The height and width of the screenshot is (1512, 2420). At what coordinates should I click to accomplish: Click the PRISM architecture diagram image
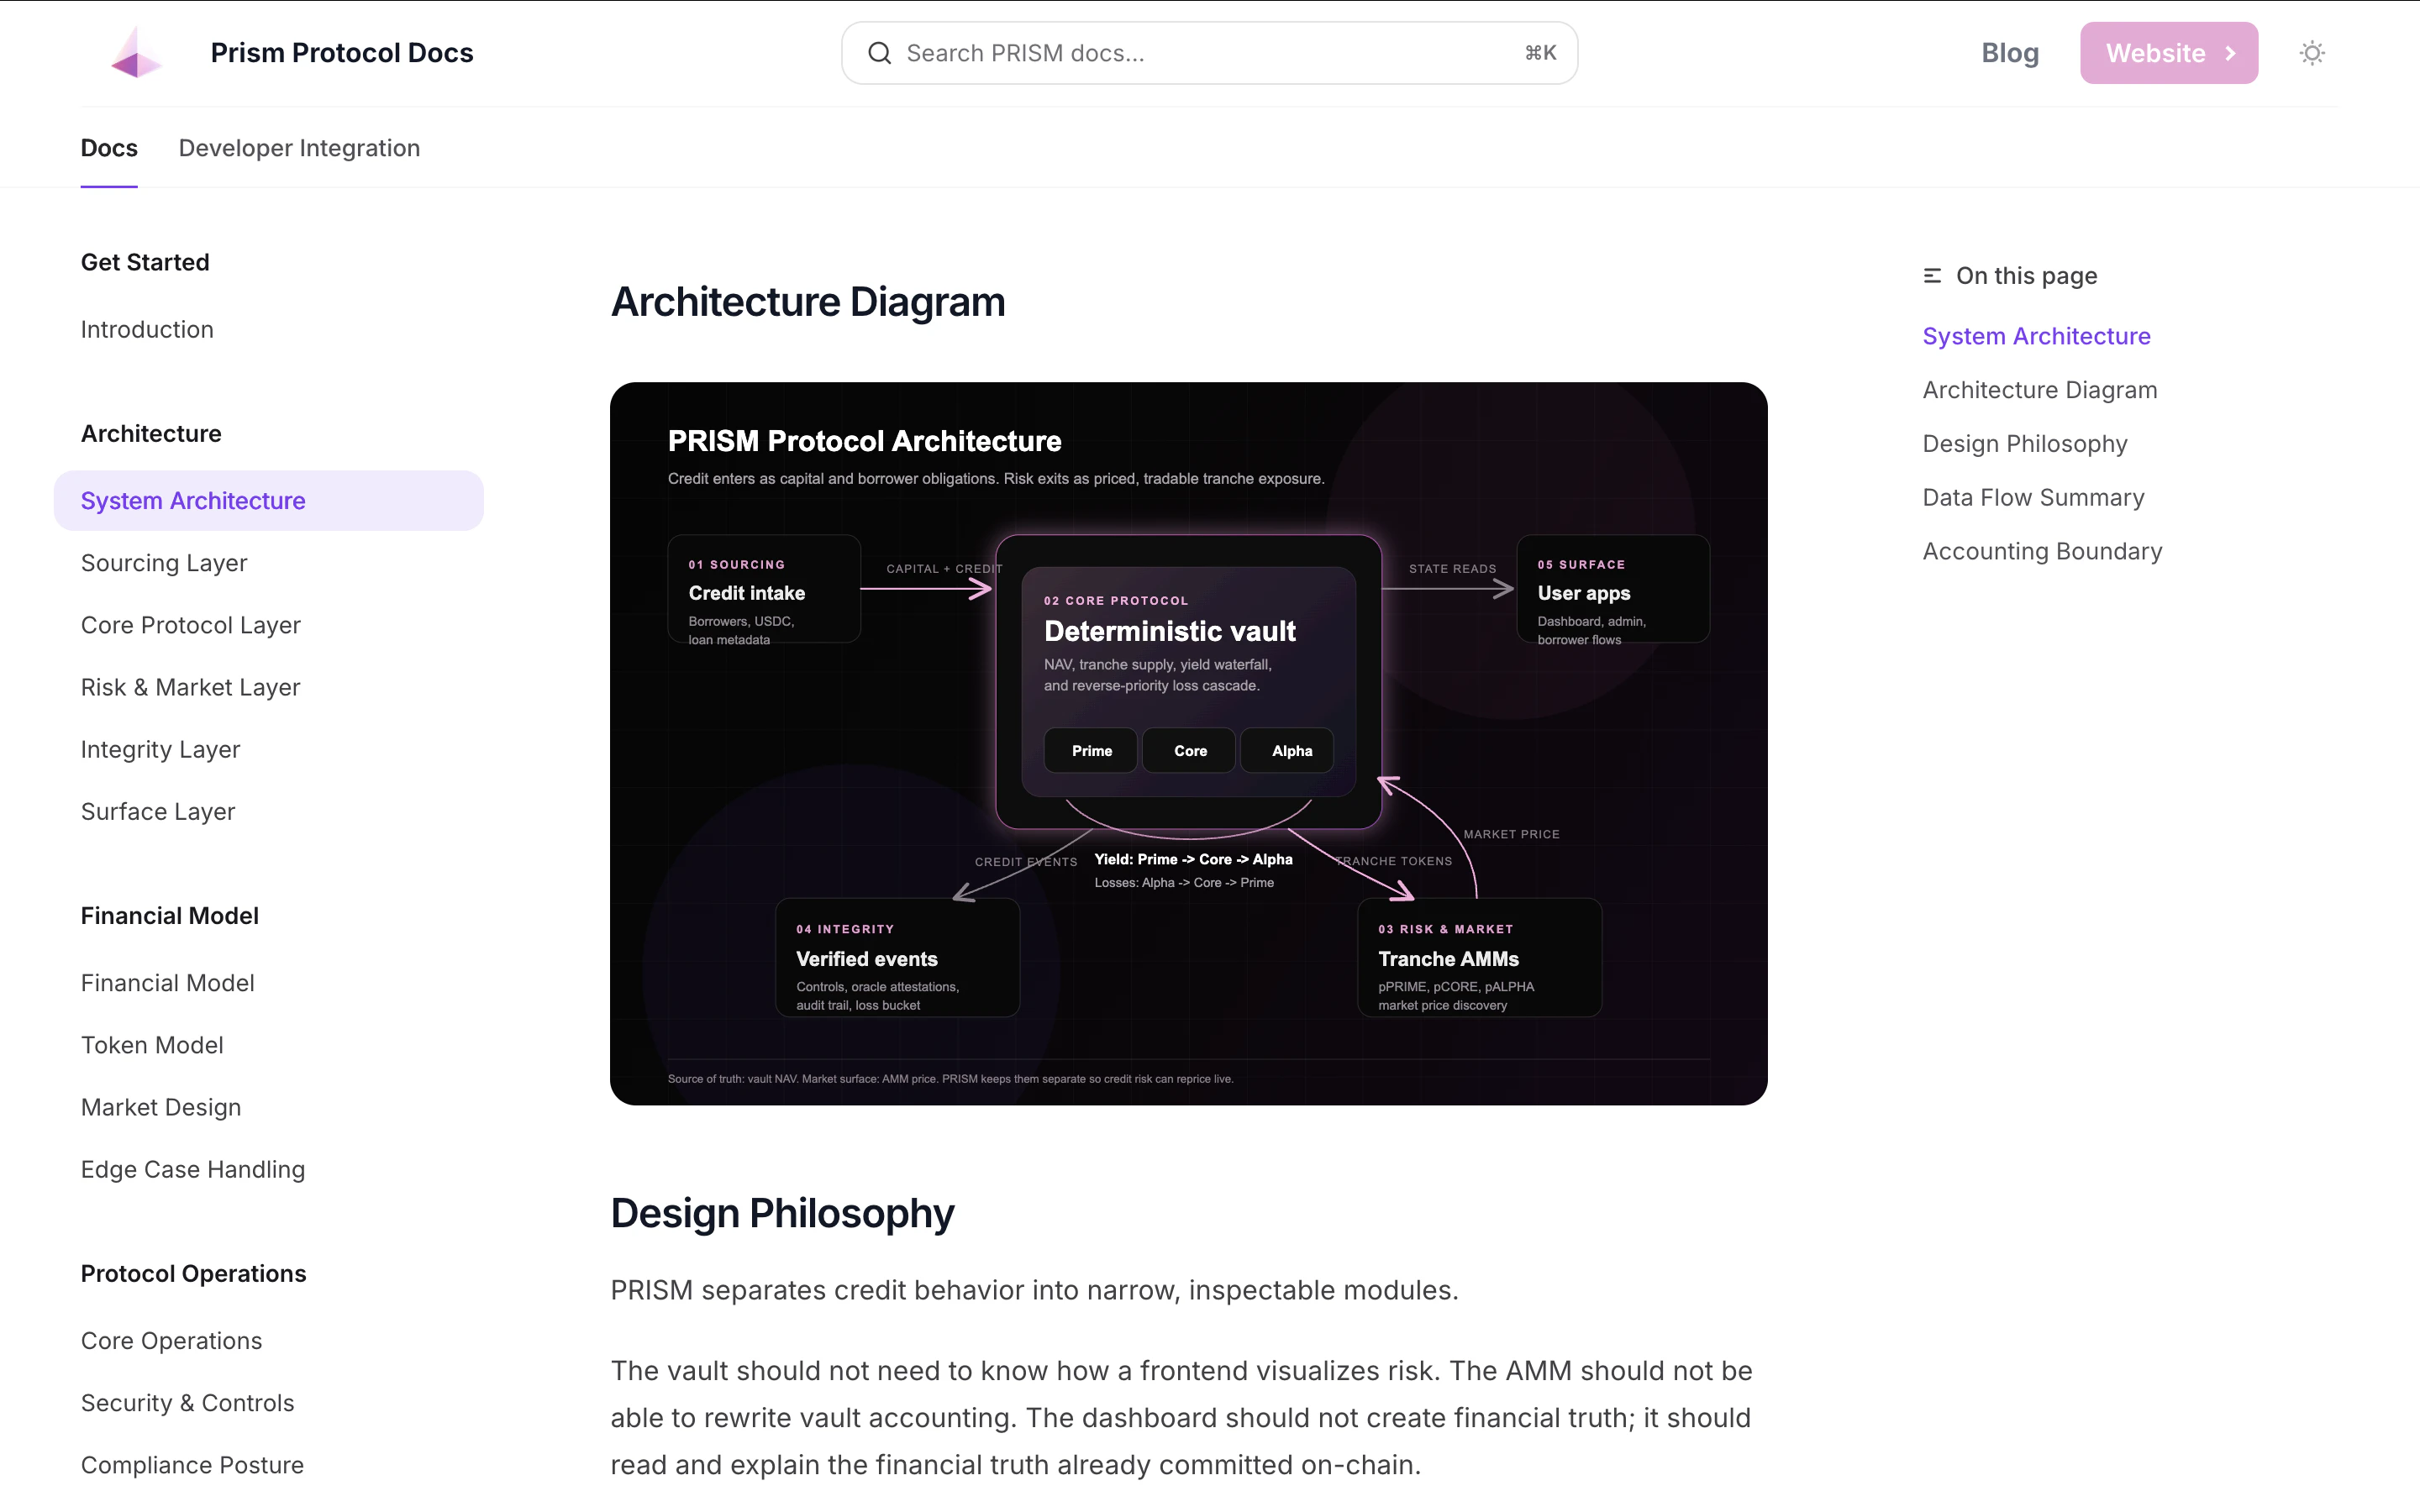1188,743
